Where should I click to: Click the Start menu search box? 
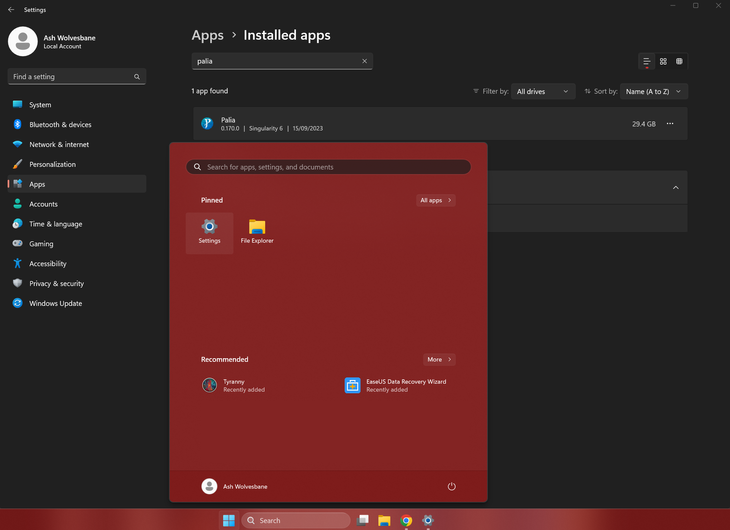click(x=328, y=167)
